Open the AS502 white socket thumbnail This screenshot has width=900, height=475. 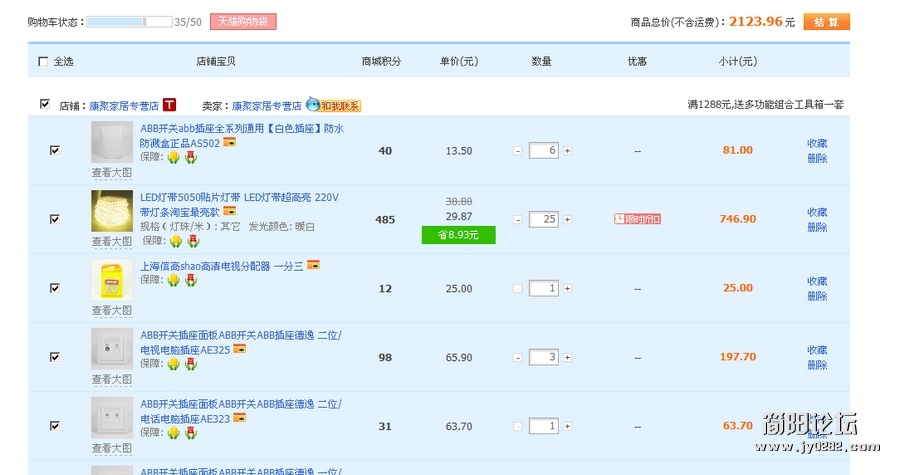112,142
